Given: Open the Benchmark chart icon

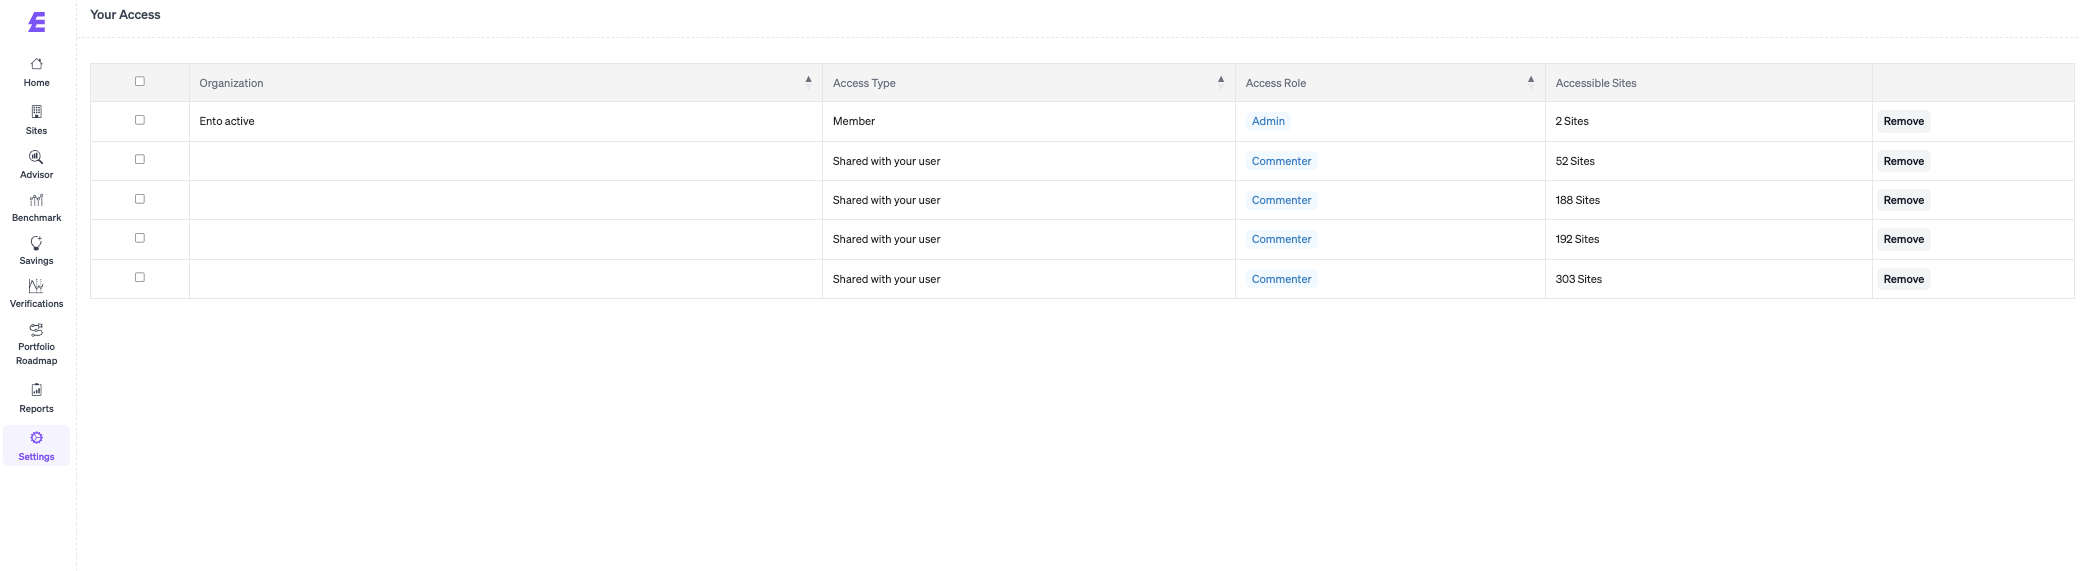Looking at the screenshot, I should pyautogui.click(x=37, y=201).
